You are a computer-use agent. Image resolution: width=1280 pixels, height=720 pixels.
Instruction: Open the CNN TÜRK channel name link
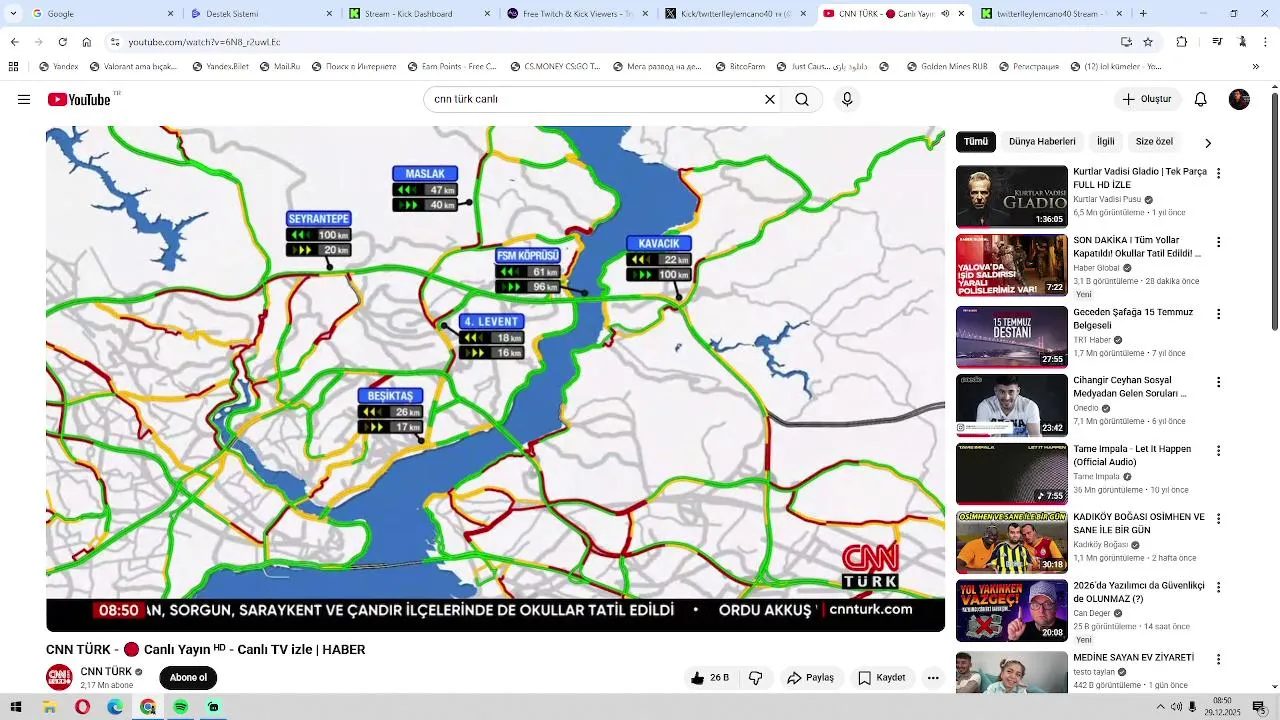pos(106,672)
